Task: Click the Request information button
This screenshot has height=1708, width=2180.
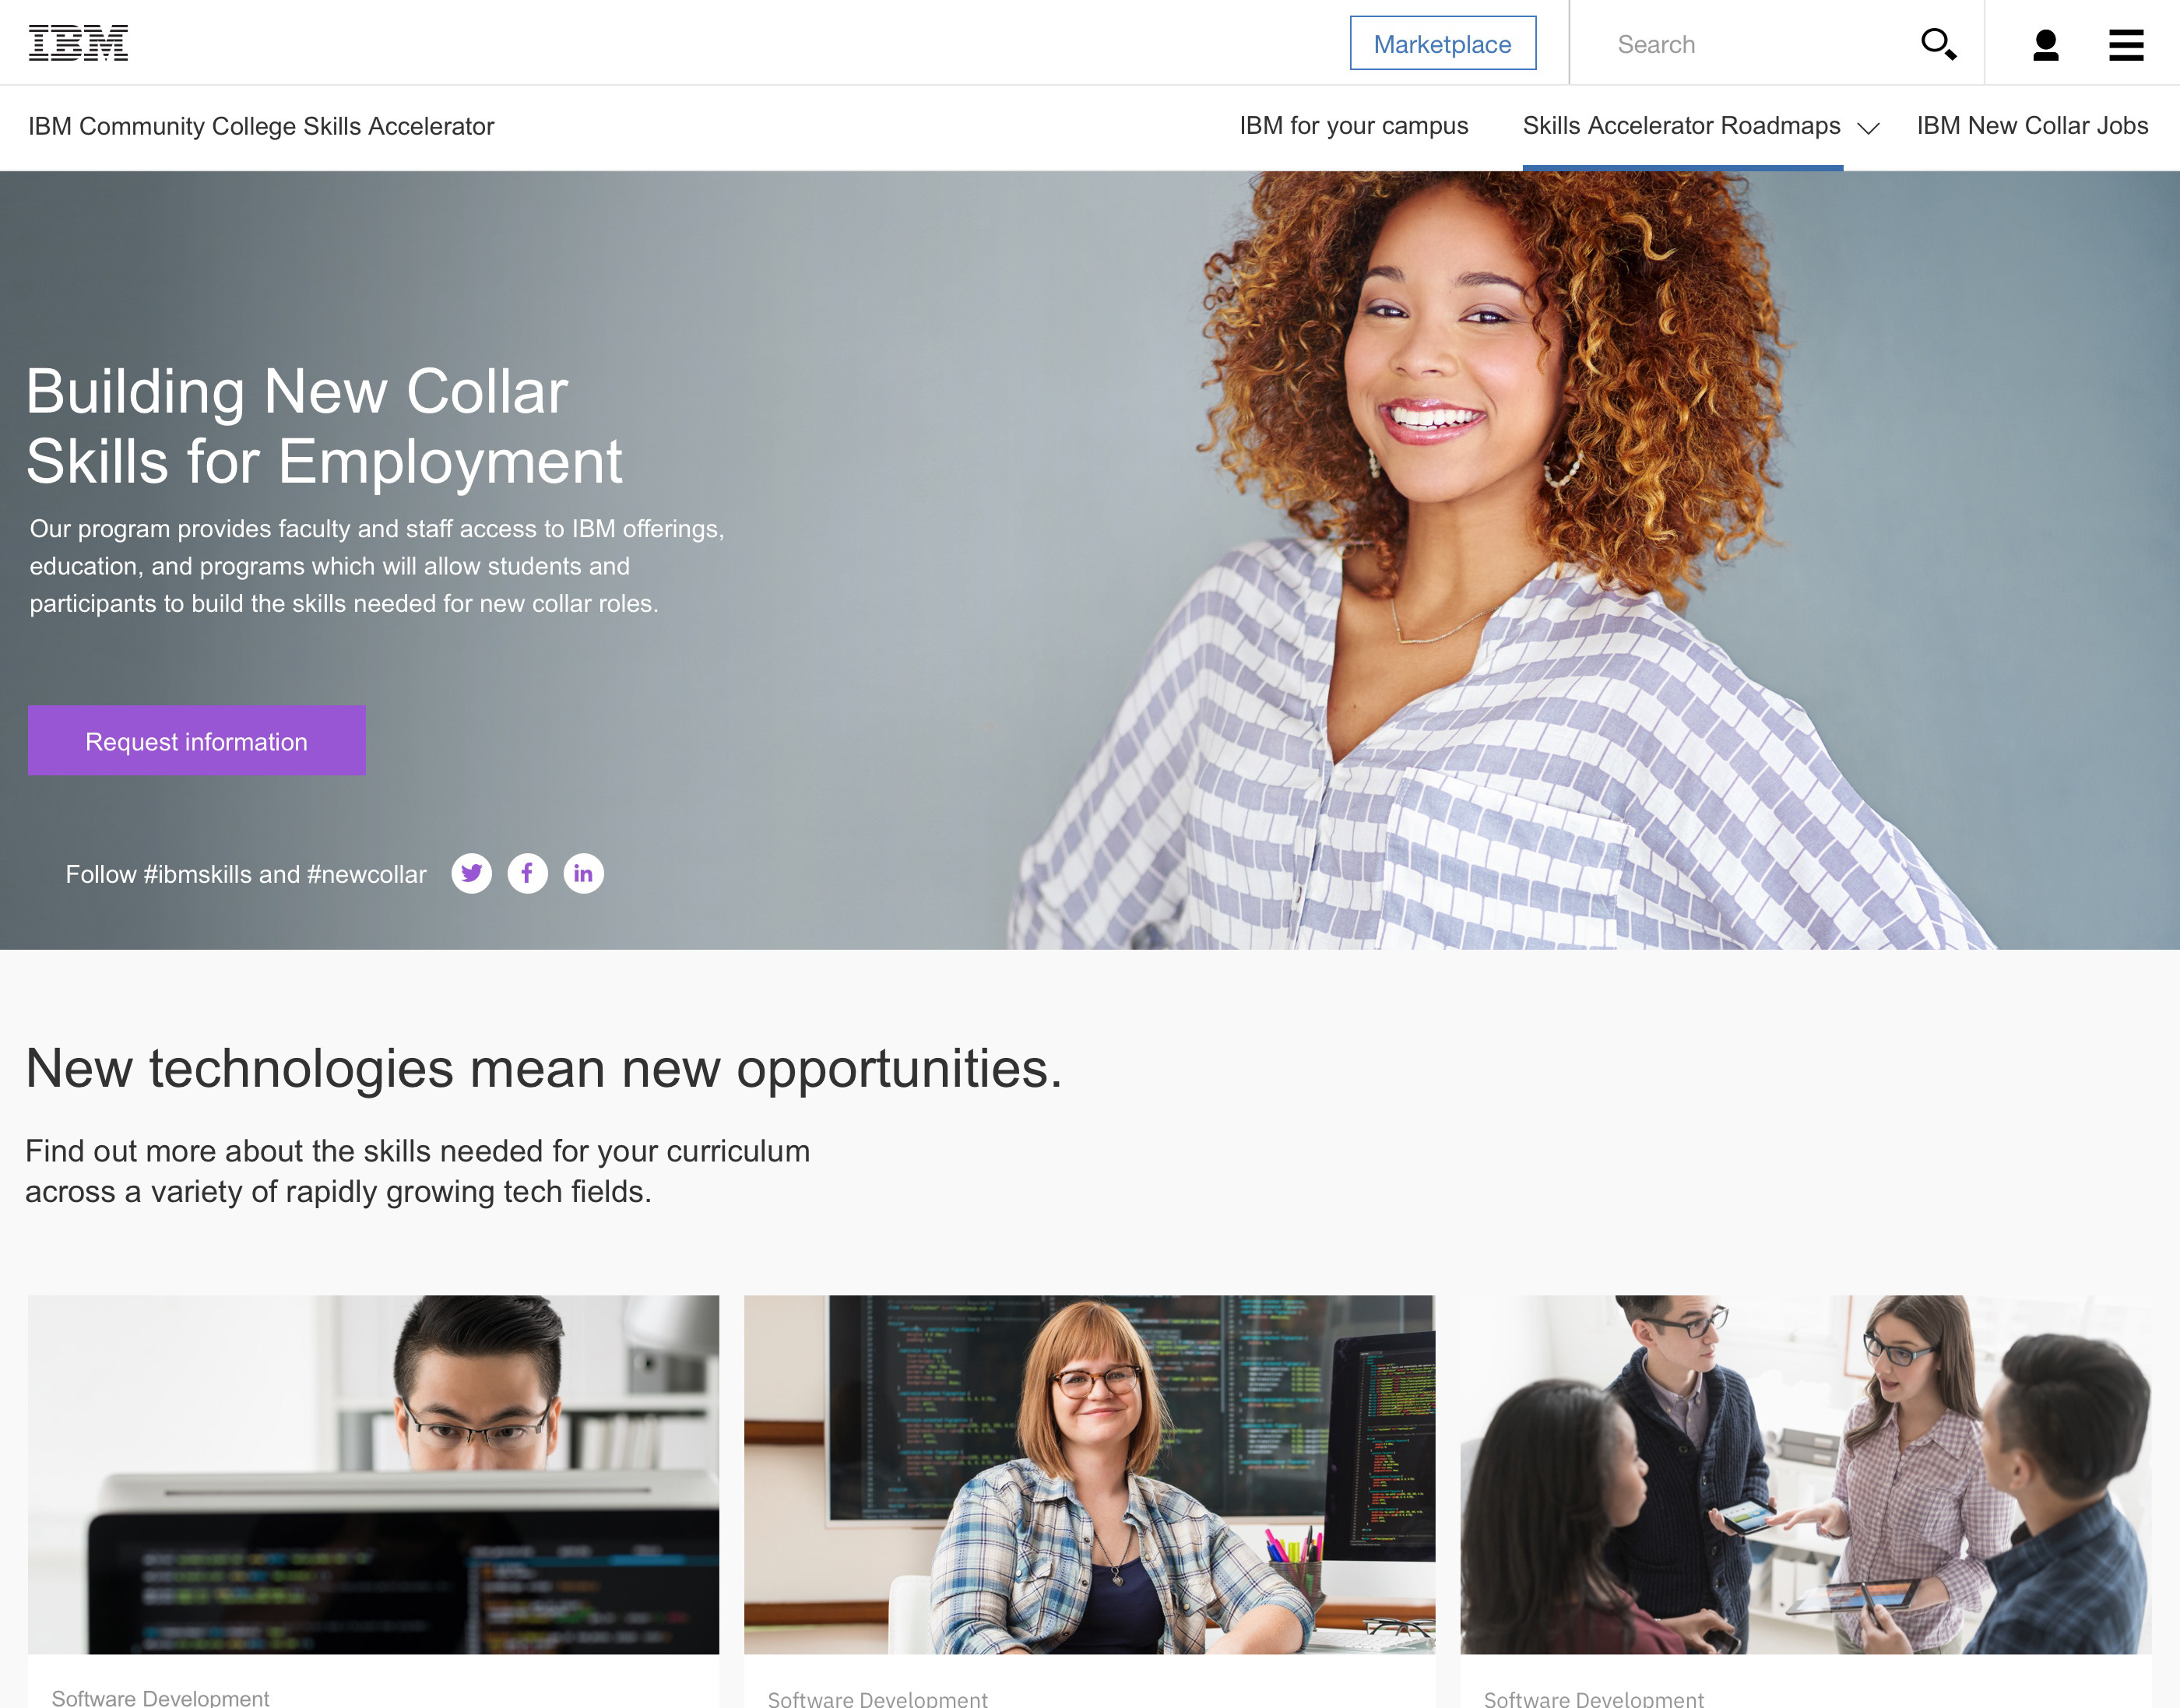Action: (196, 741)
